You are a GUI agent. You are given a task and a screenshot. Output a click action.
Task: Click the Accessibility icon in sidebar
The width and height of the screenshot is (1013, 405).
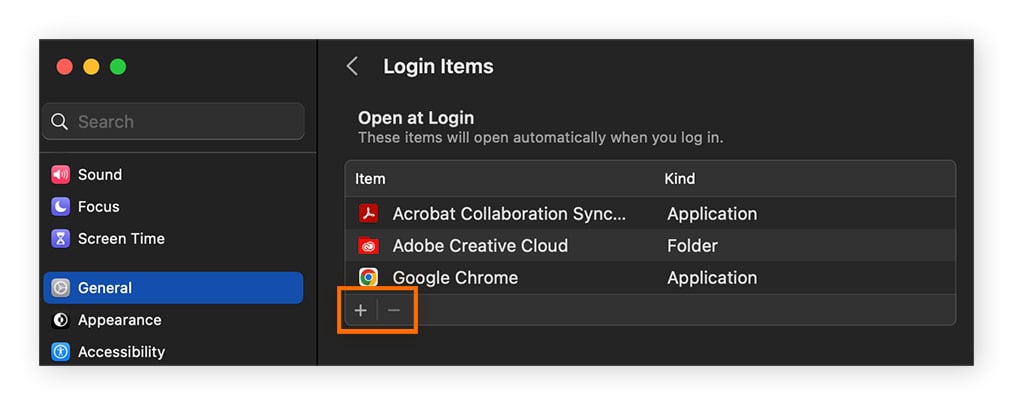point(60,352)
